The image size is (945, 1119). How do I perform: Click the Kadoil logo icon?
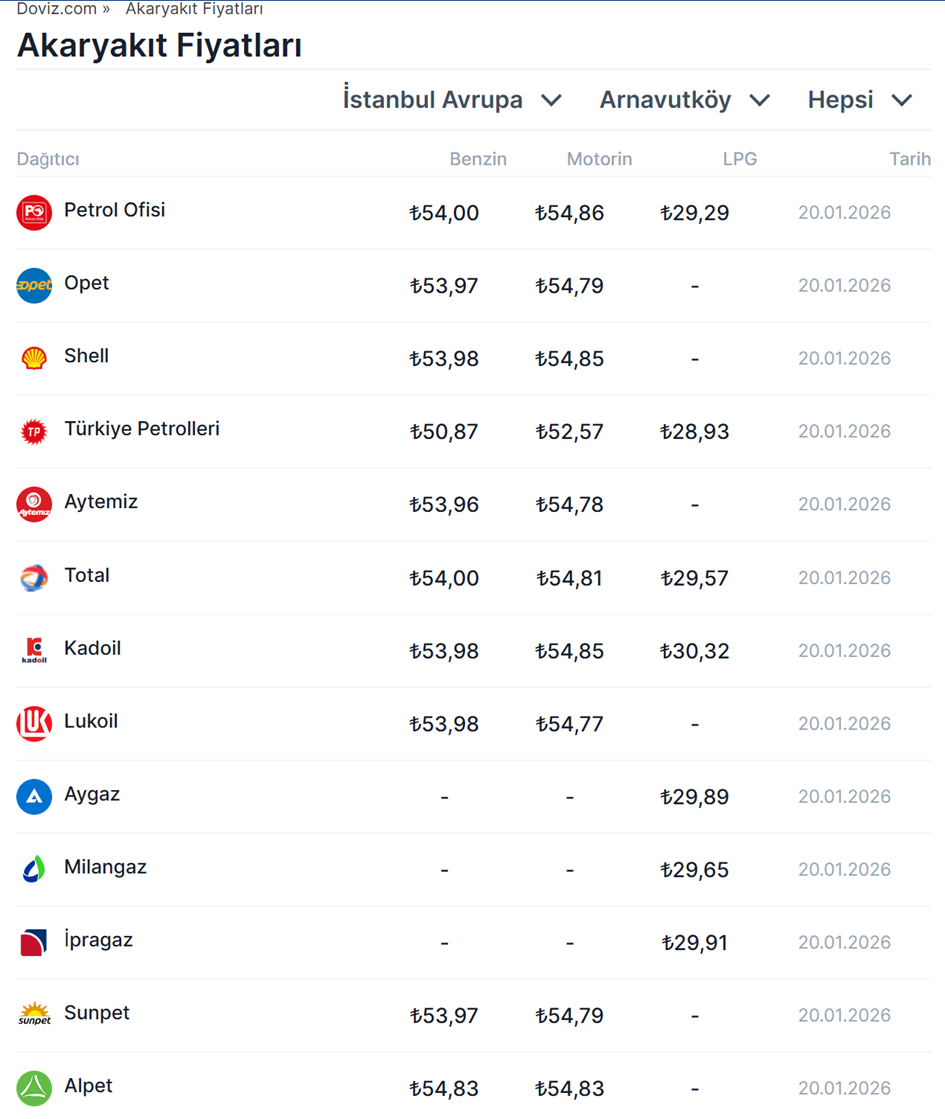pos(34,650)
